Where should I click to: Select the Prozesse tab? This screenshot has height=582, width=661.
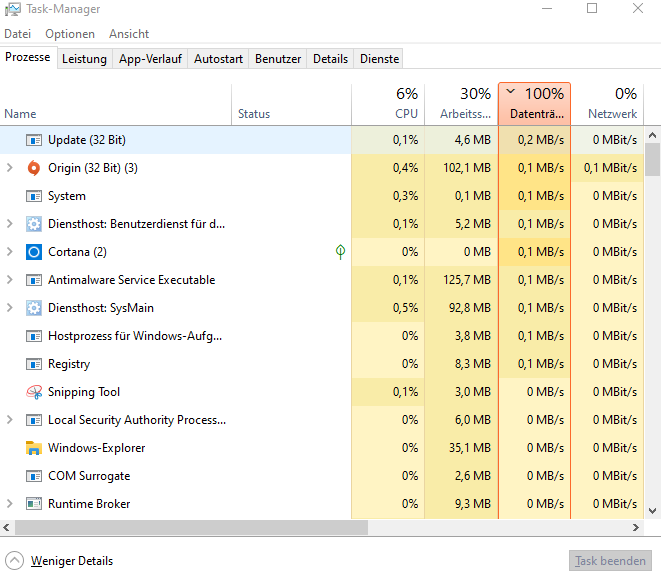coord(28,57)
